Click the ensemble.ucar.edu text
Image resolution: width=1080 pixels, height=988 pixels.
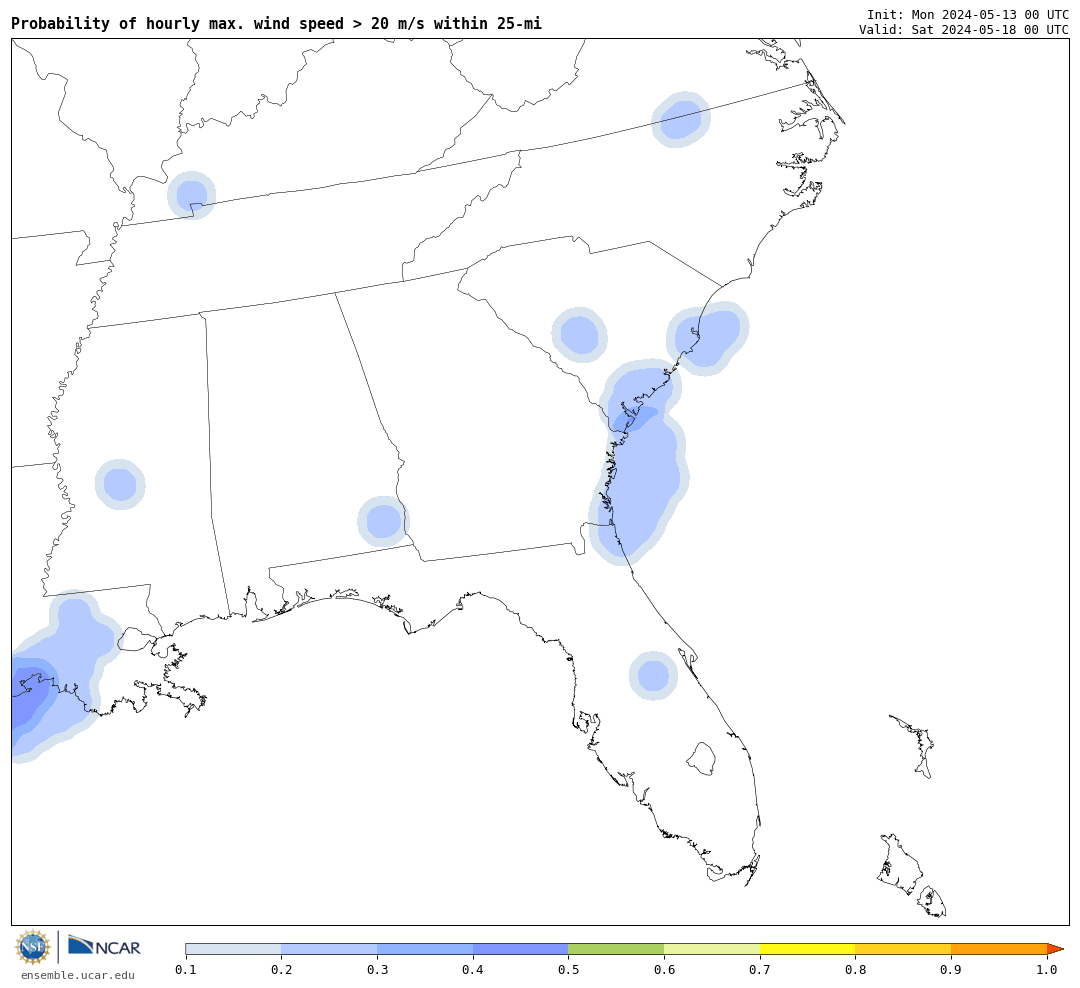point(78,975)
